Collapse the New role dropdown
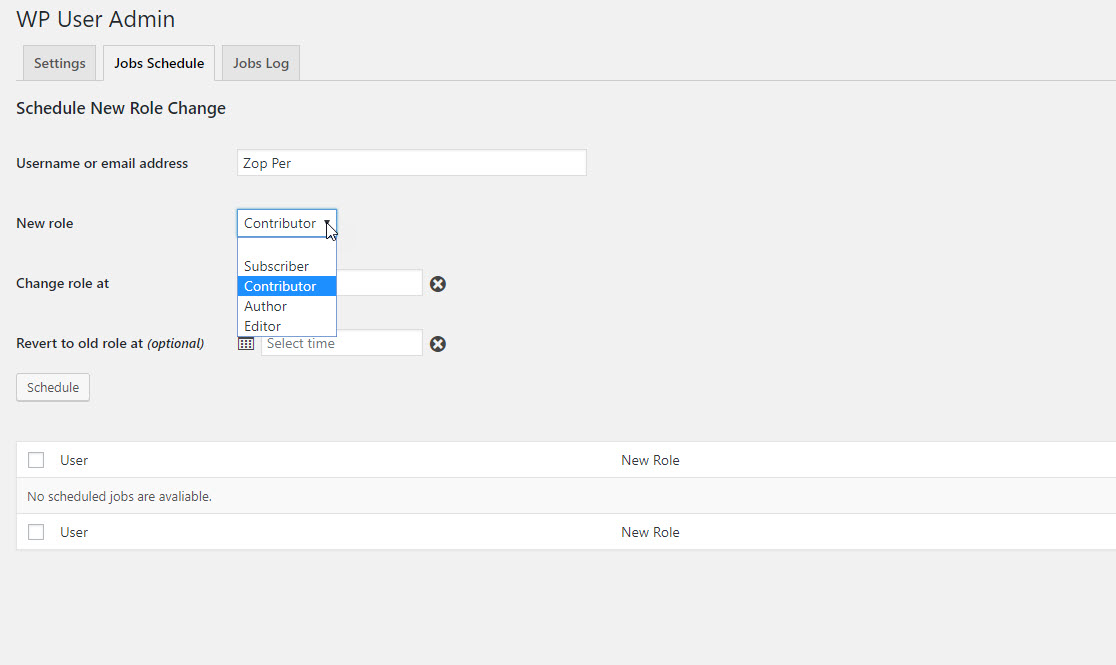 coord(287,223)
